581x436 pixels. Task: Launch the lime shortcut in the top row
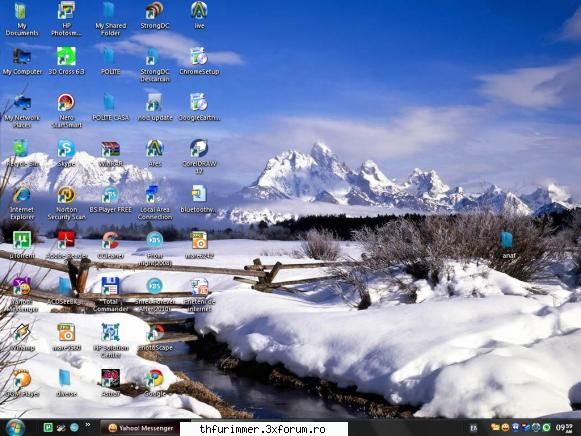[199, 16]
